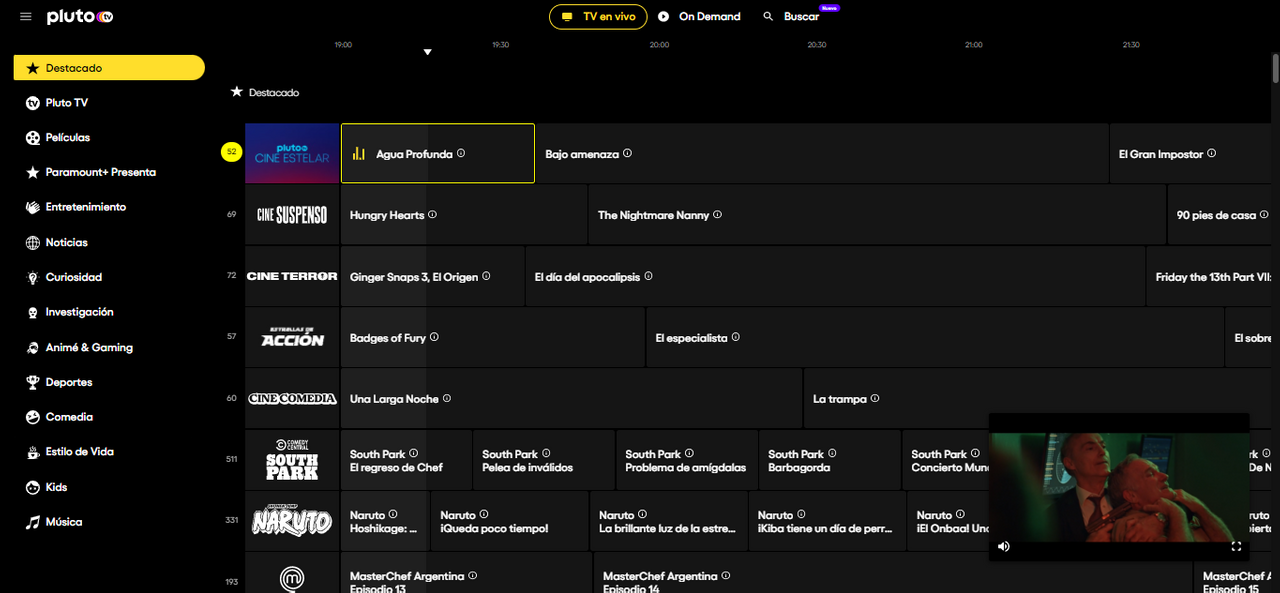This screenshot has width=1280, height=593.
Task: Select South Park Problema de amígdalas
Action: point(687,460)
